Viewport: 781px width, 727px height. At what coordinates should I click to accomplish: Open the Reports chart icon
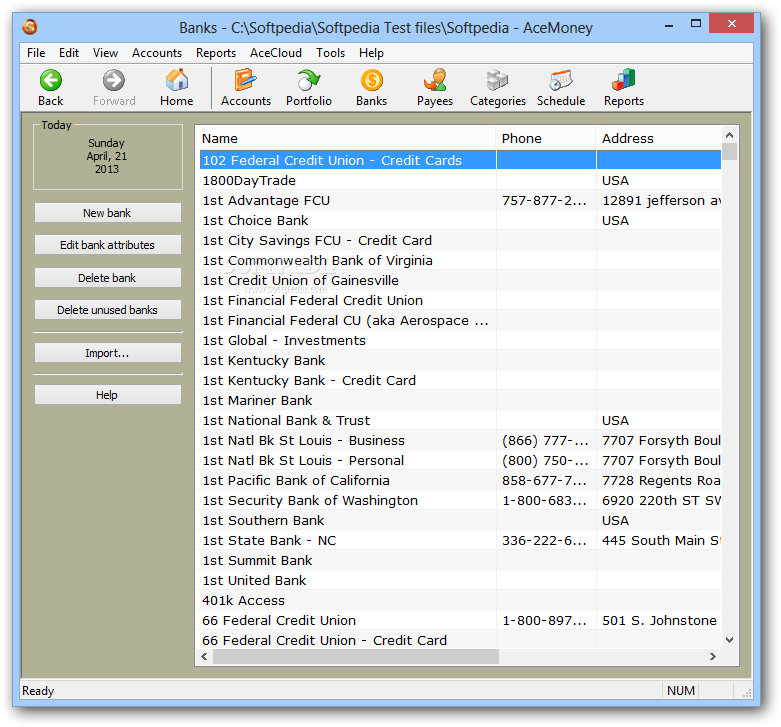(x=624, y=80)
